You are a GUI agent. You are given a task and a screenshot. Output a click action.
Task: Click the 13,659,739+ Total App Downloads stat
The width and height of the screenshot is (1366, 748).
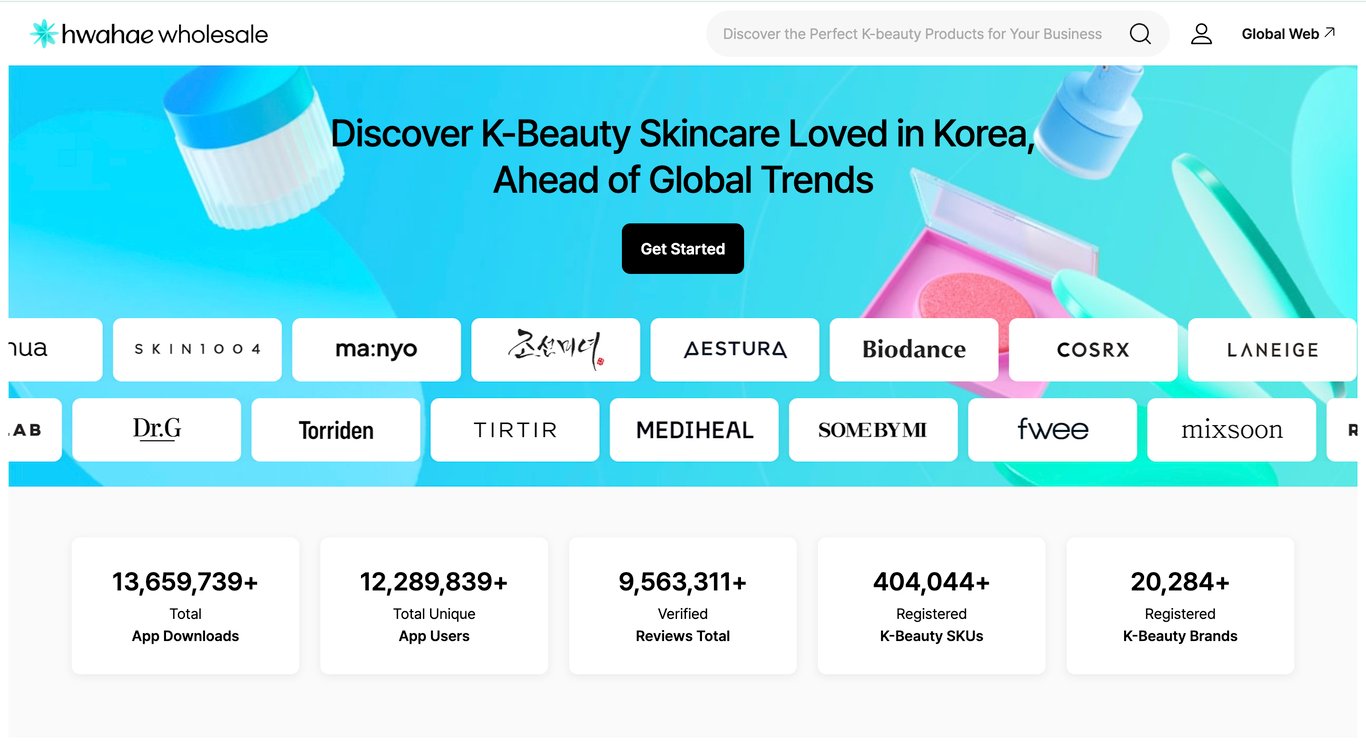point(185,606)
